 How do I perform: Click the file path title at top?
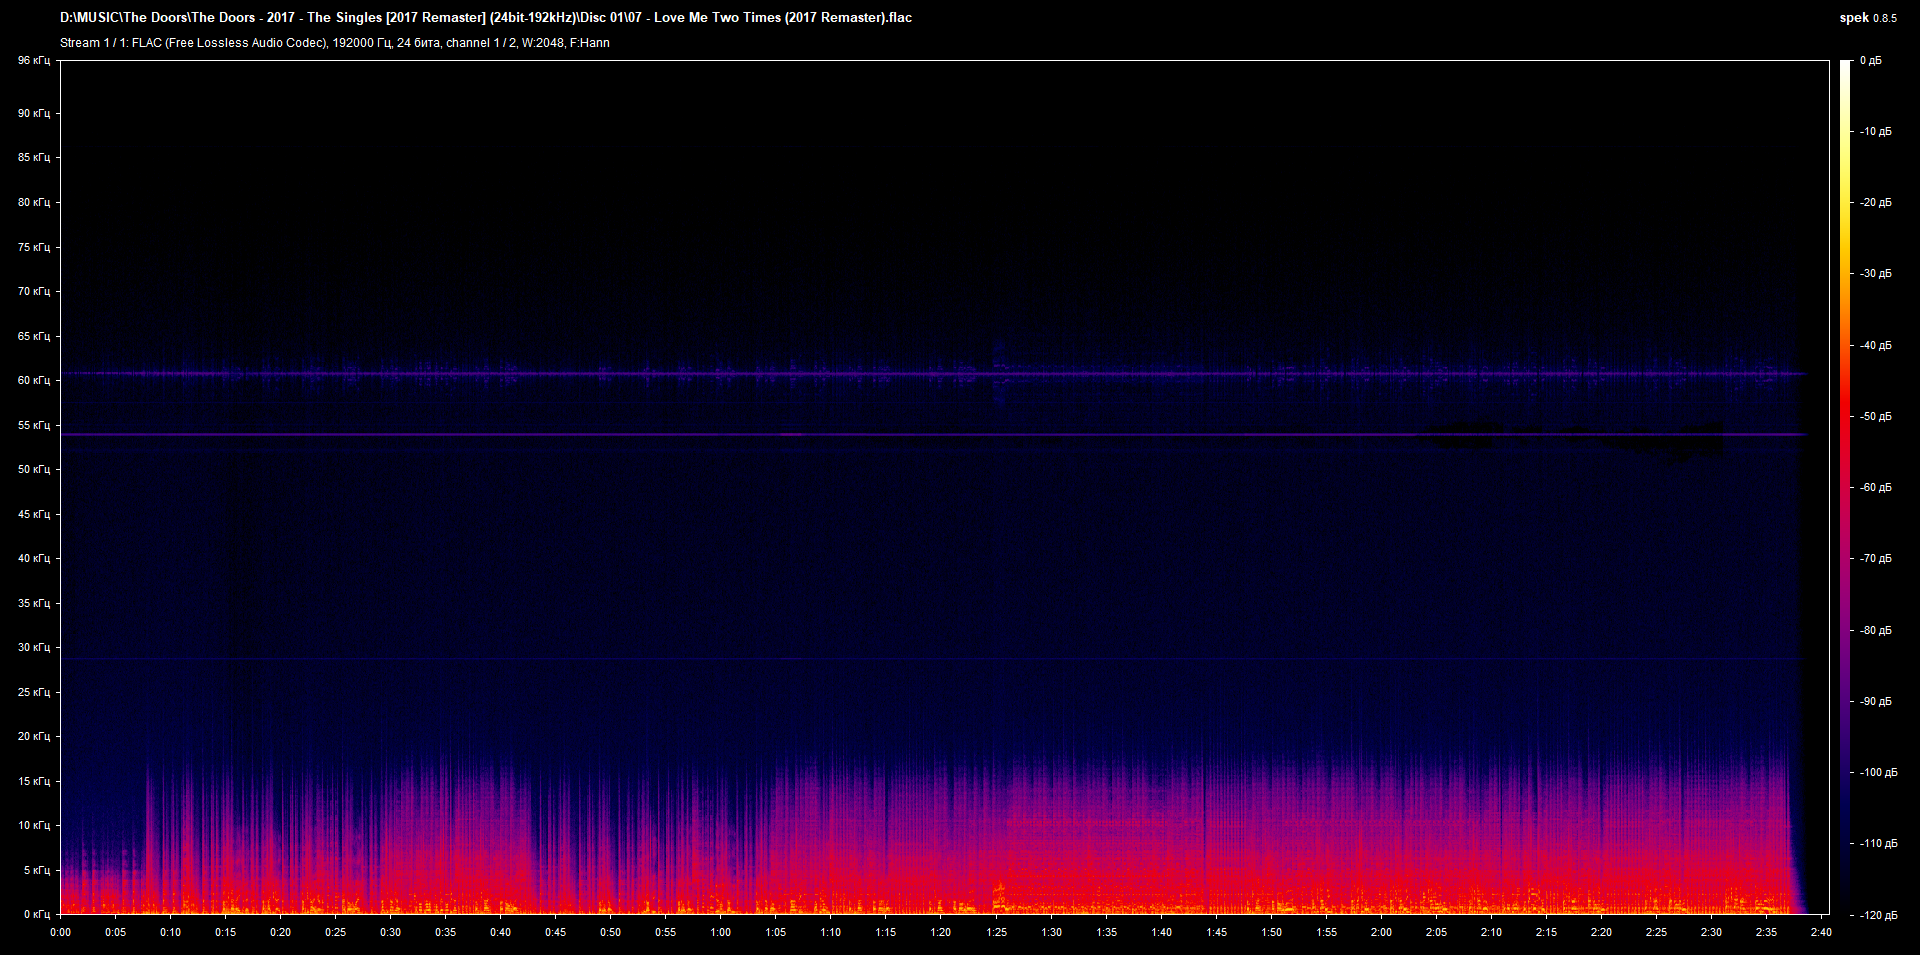pyautogui.click(x=486, y=17)
